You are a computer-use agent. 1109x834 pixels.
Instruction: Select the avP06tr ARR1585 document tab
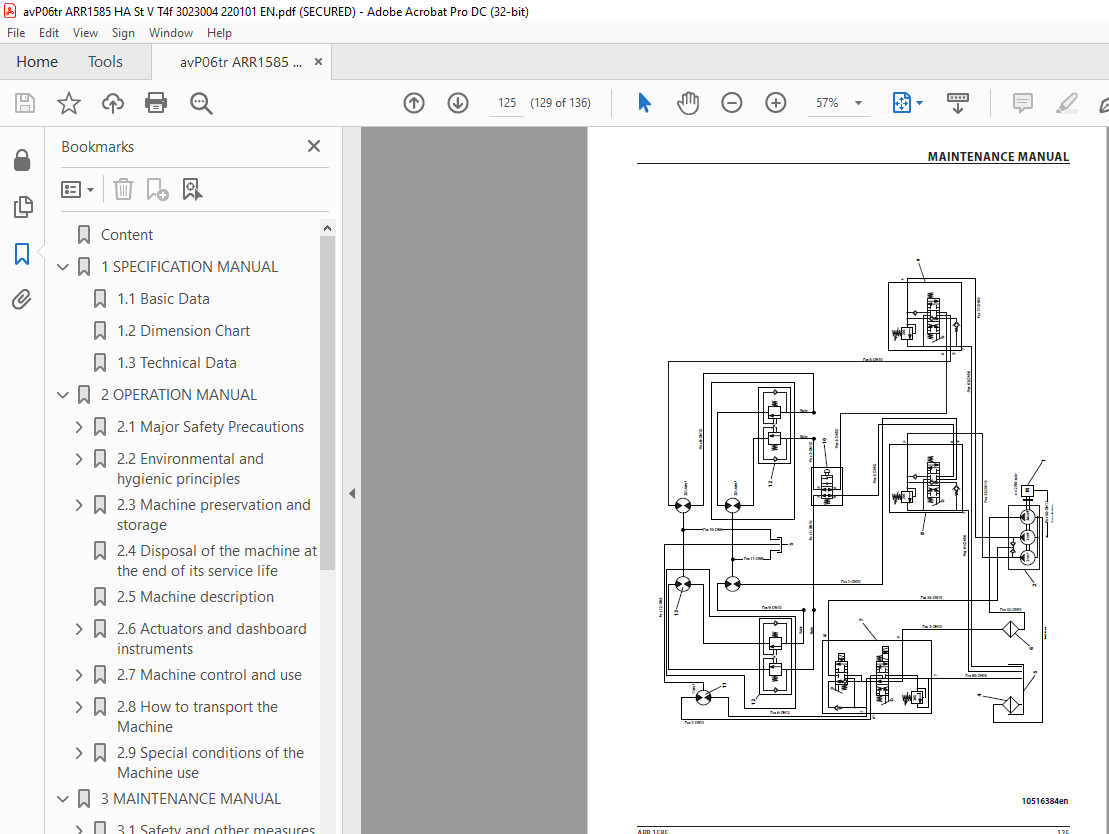[x=240, y=62]
